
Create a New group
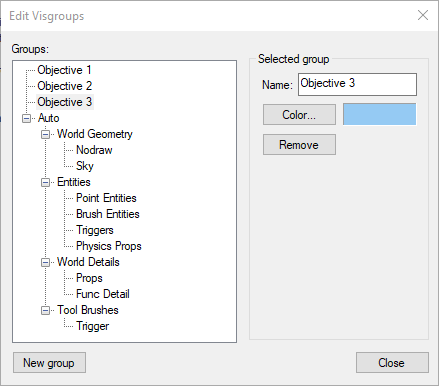(49, 363)
